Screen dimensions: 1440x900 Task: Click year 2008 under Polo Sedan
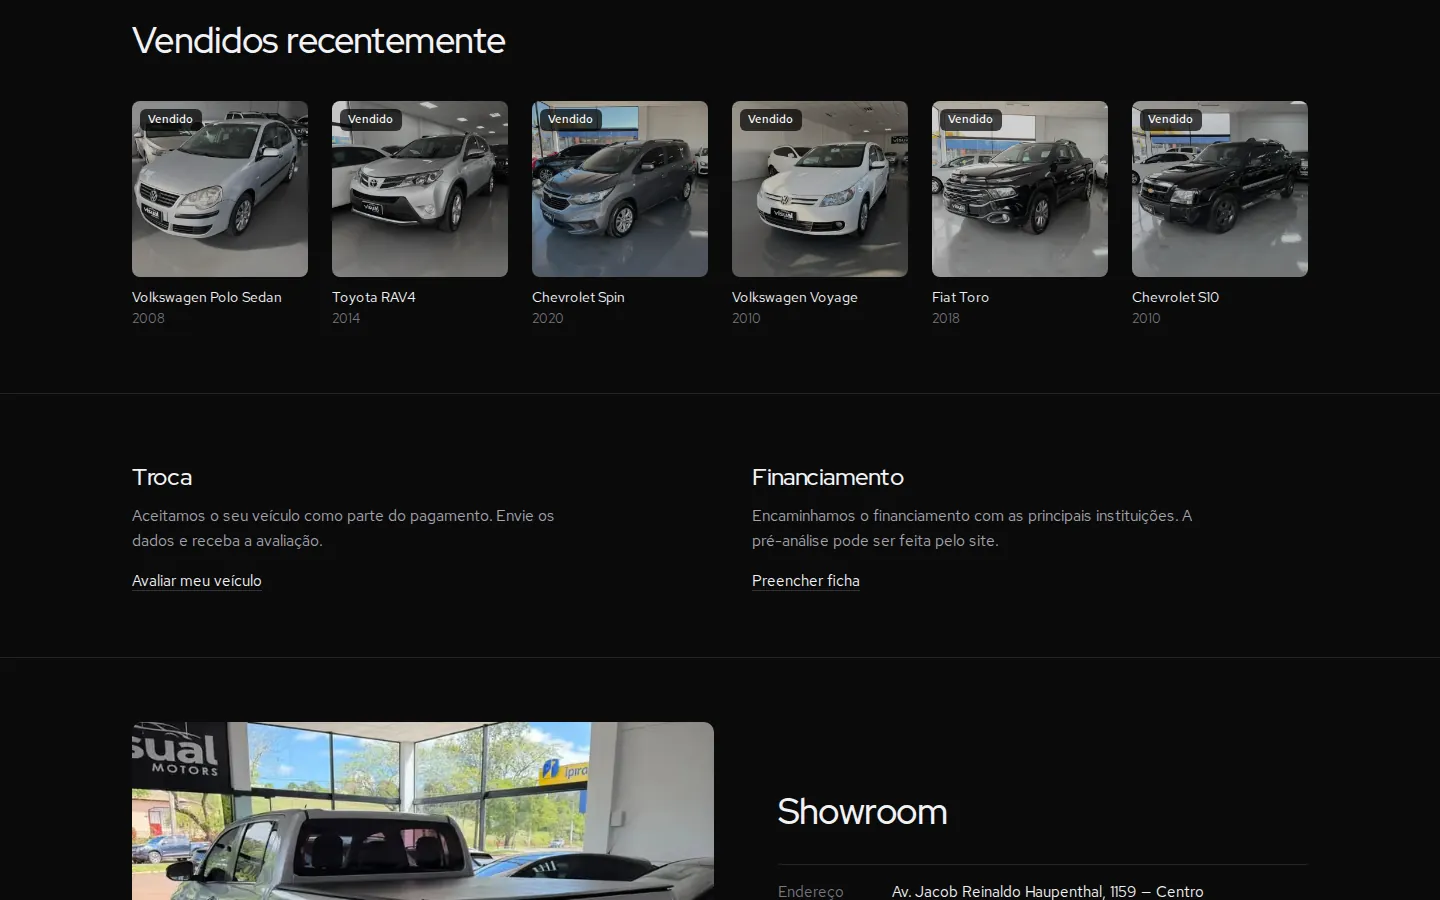[148, 318]
